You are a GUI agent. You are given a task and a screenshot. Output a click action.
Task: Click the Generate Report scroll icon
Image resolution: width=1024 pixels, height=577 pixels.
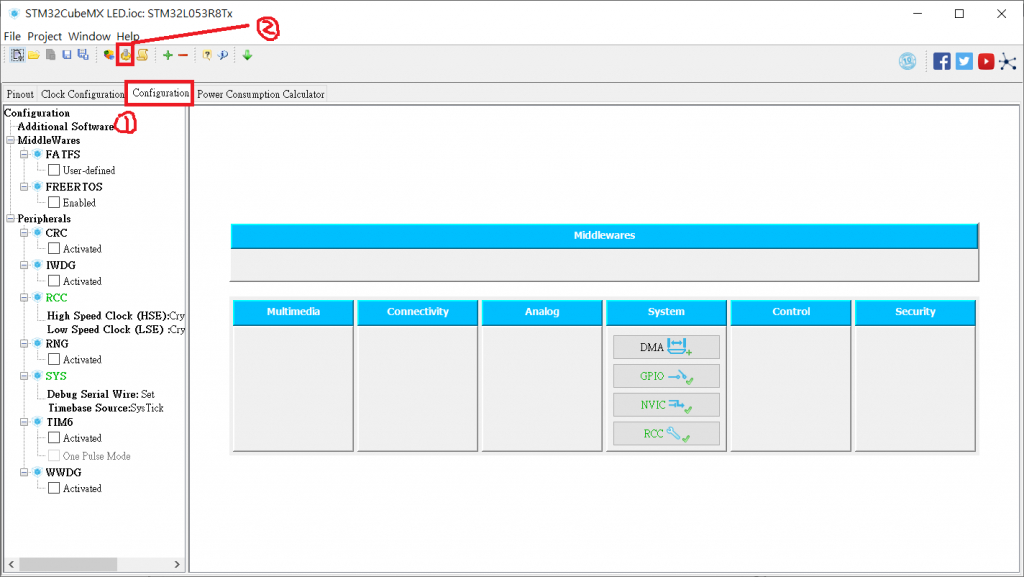click(x=142, y=55)
